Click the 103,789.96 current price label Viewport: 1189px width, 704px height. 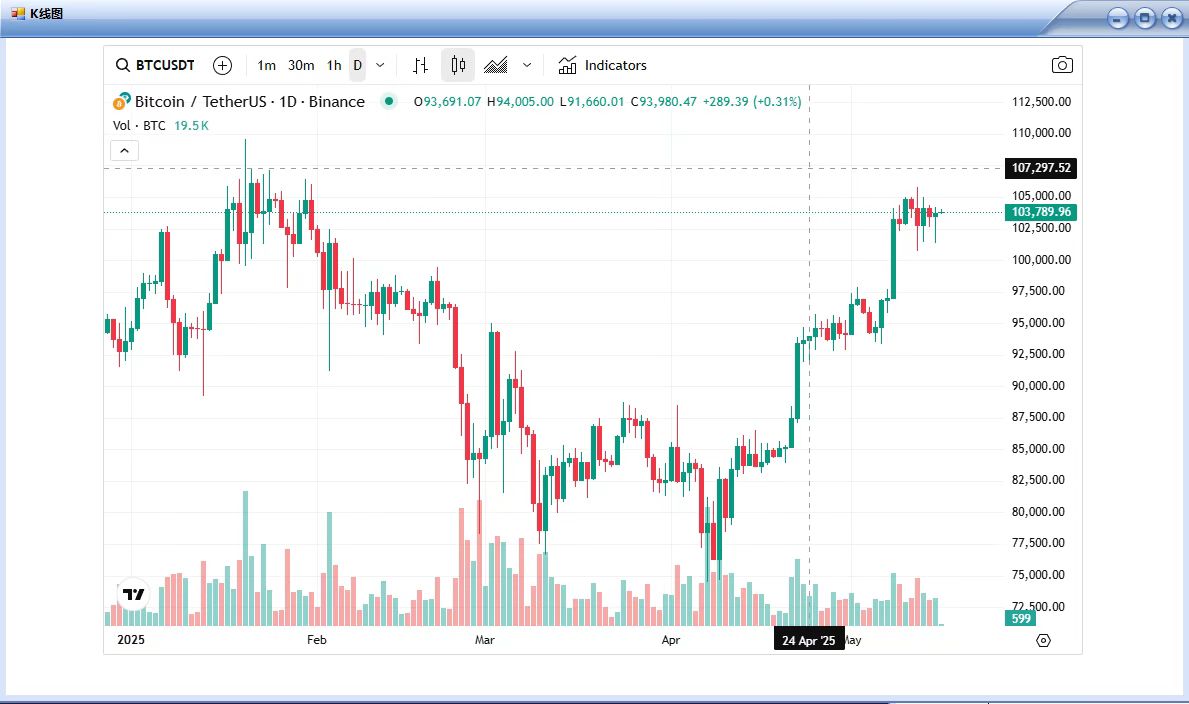[1040, 212]
